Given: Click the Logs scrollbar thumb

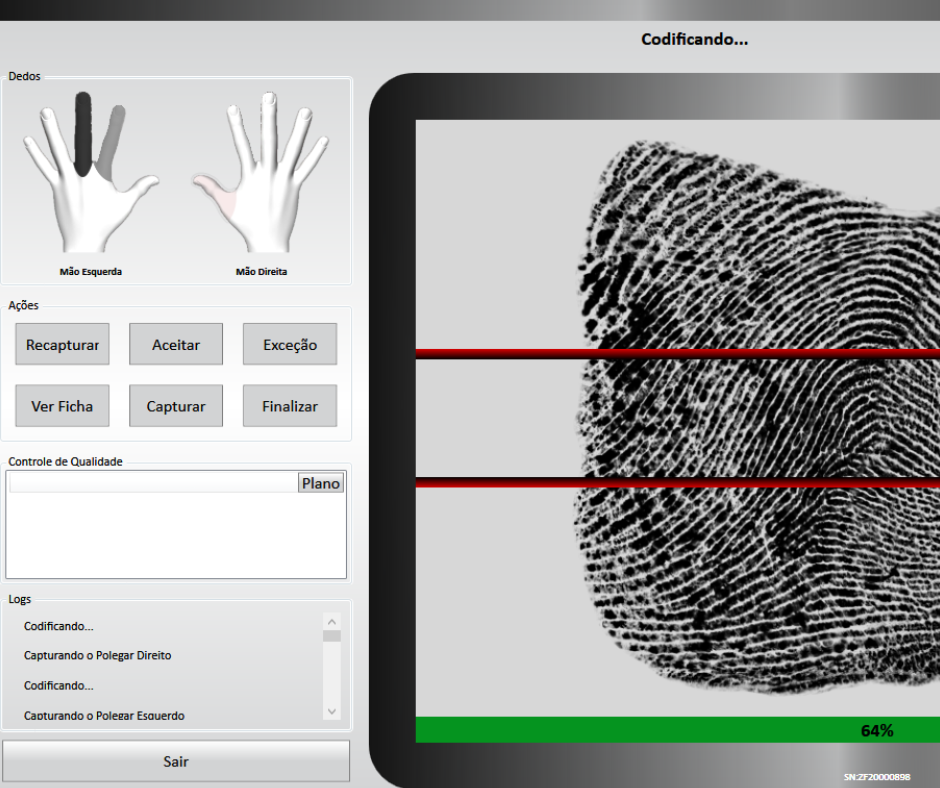Looking at the screenshot, I should click(332, 636).
